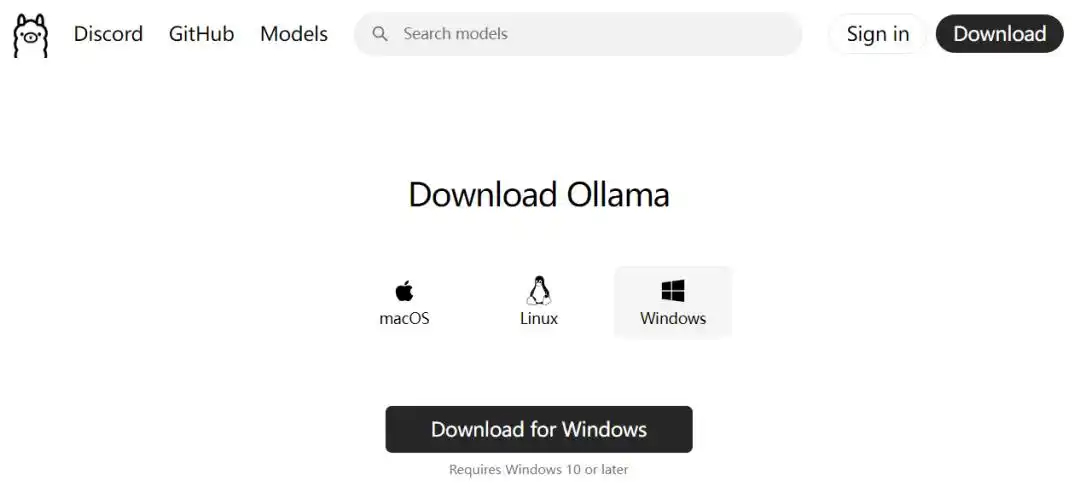Screen dimensions: 1080x498
Task: Select the highlighted Windows platform tile
Action: [x=673, y=302]
